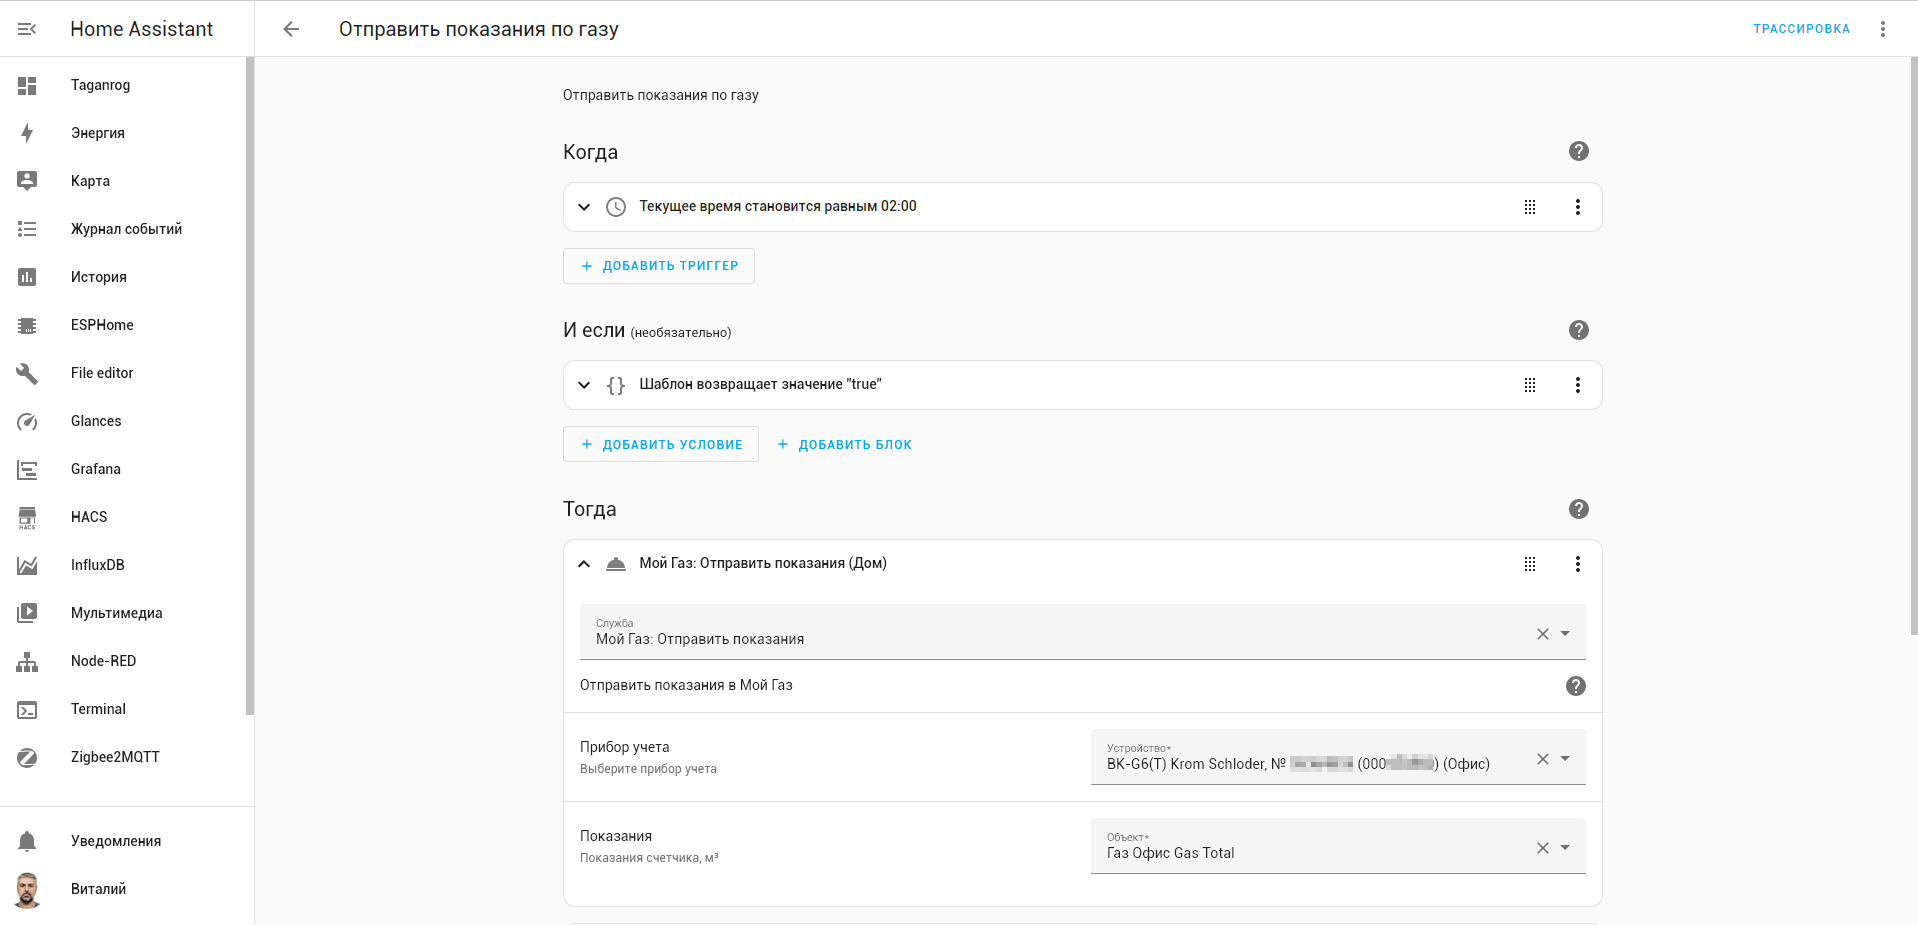1918x925 pixels.
Task: Click the Glances gauge icon
Action: (27, 421)
